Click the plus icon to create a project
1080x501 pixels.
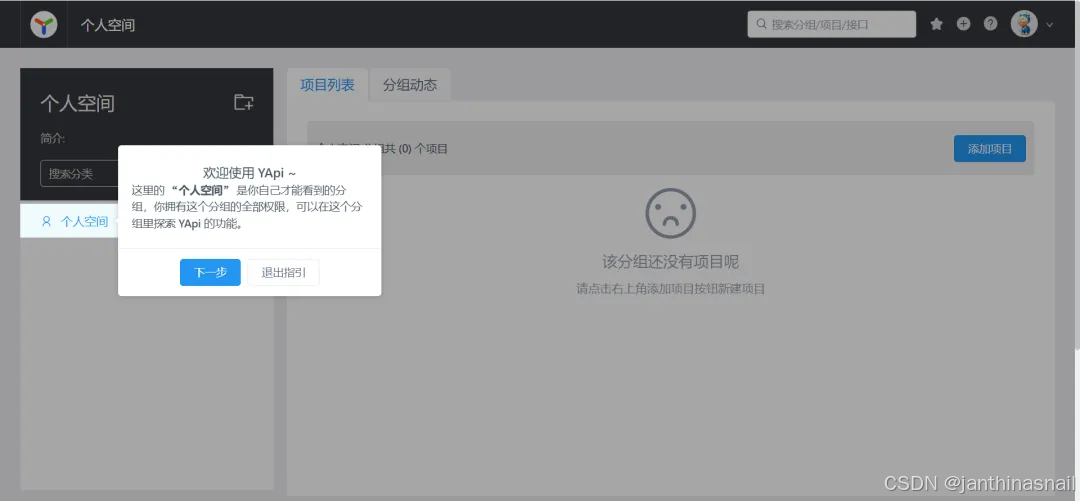963,24
